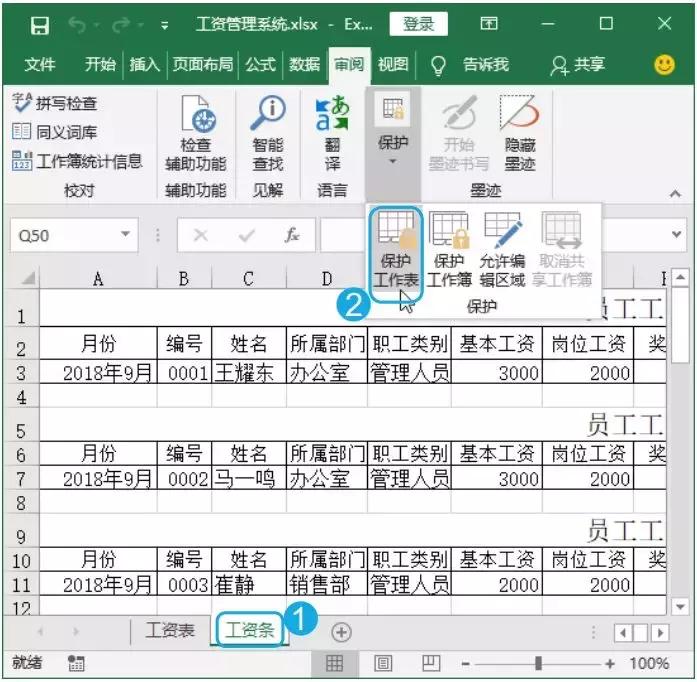697x682 pixels.
Task: Click the Name Box showing Q50
Action: (x=65, y=235)
